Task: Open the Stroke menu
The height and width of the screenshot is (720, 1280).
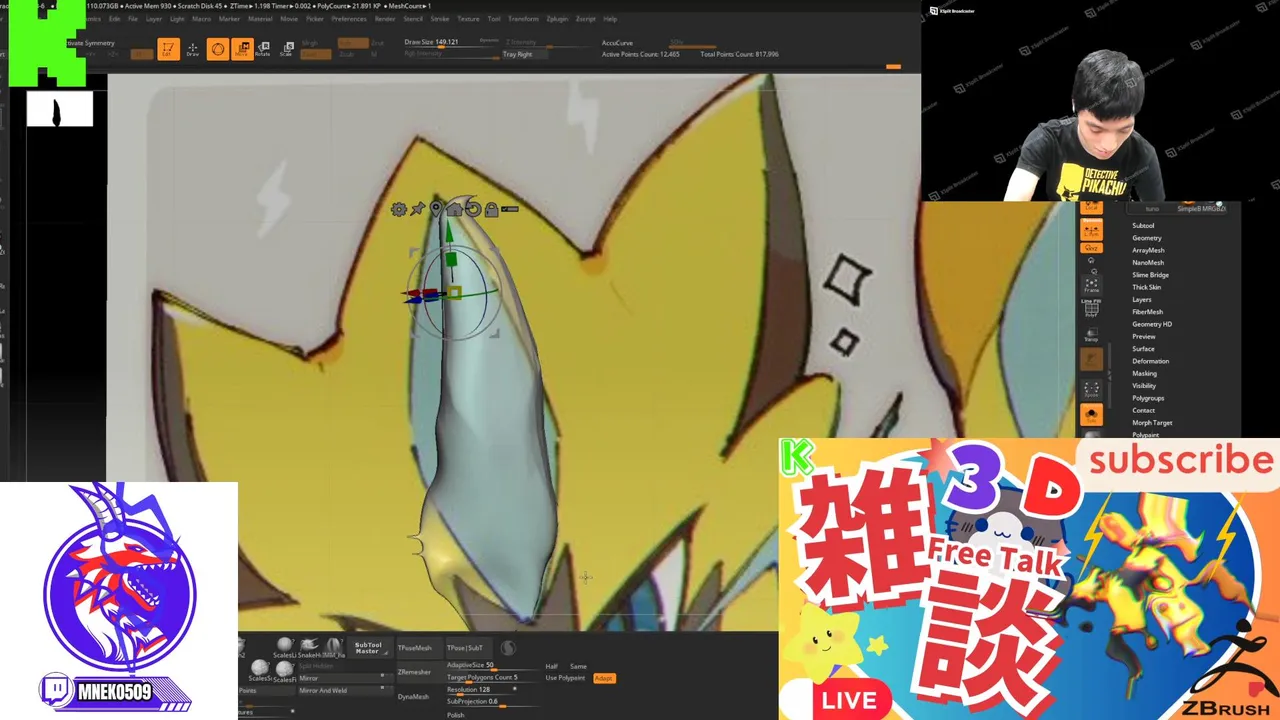Action: tap(440, 19)
